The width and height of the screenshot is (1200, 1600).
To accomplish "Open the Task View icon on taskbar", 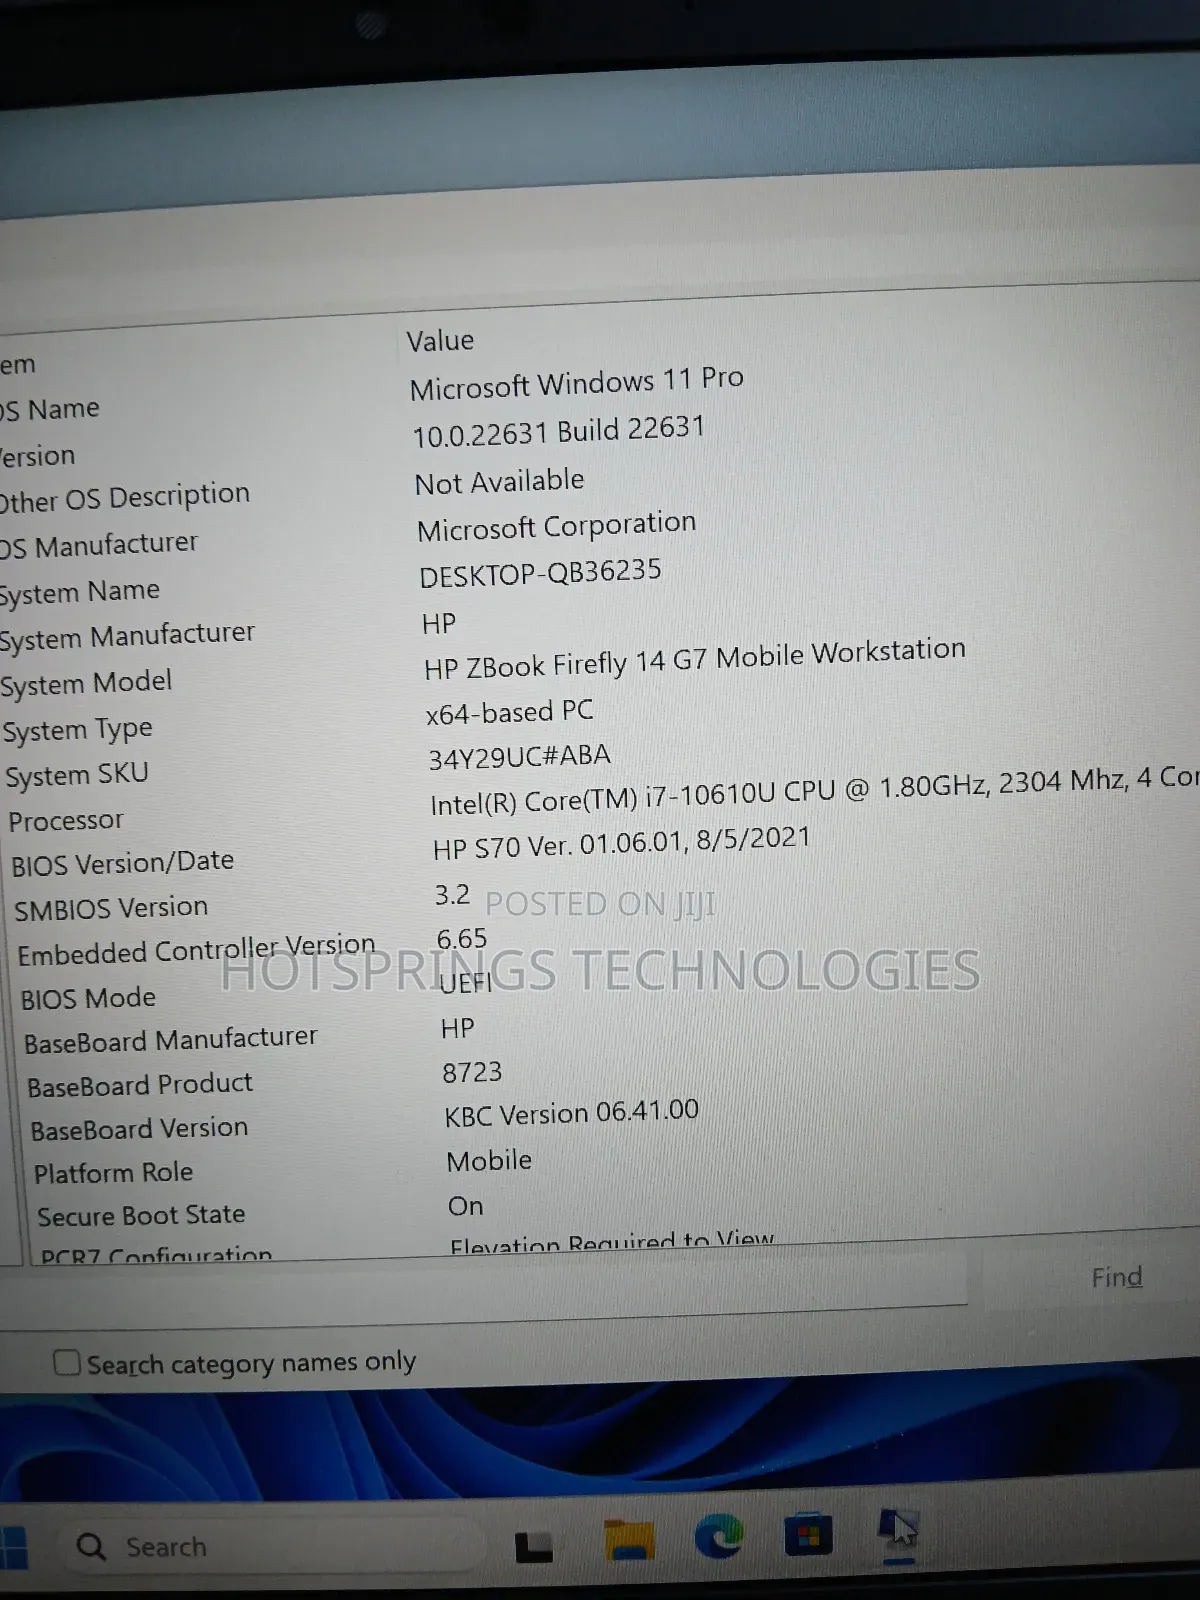I will tap(533, 1546).
